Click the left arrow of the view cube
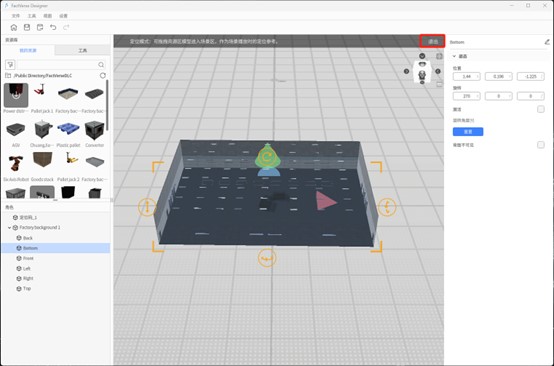The width and height of the screenshot is (554, 366). 406,71
